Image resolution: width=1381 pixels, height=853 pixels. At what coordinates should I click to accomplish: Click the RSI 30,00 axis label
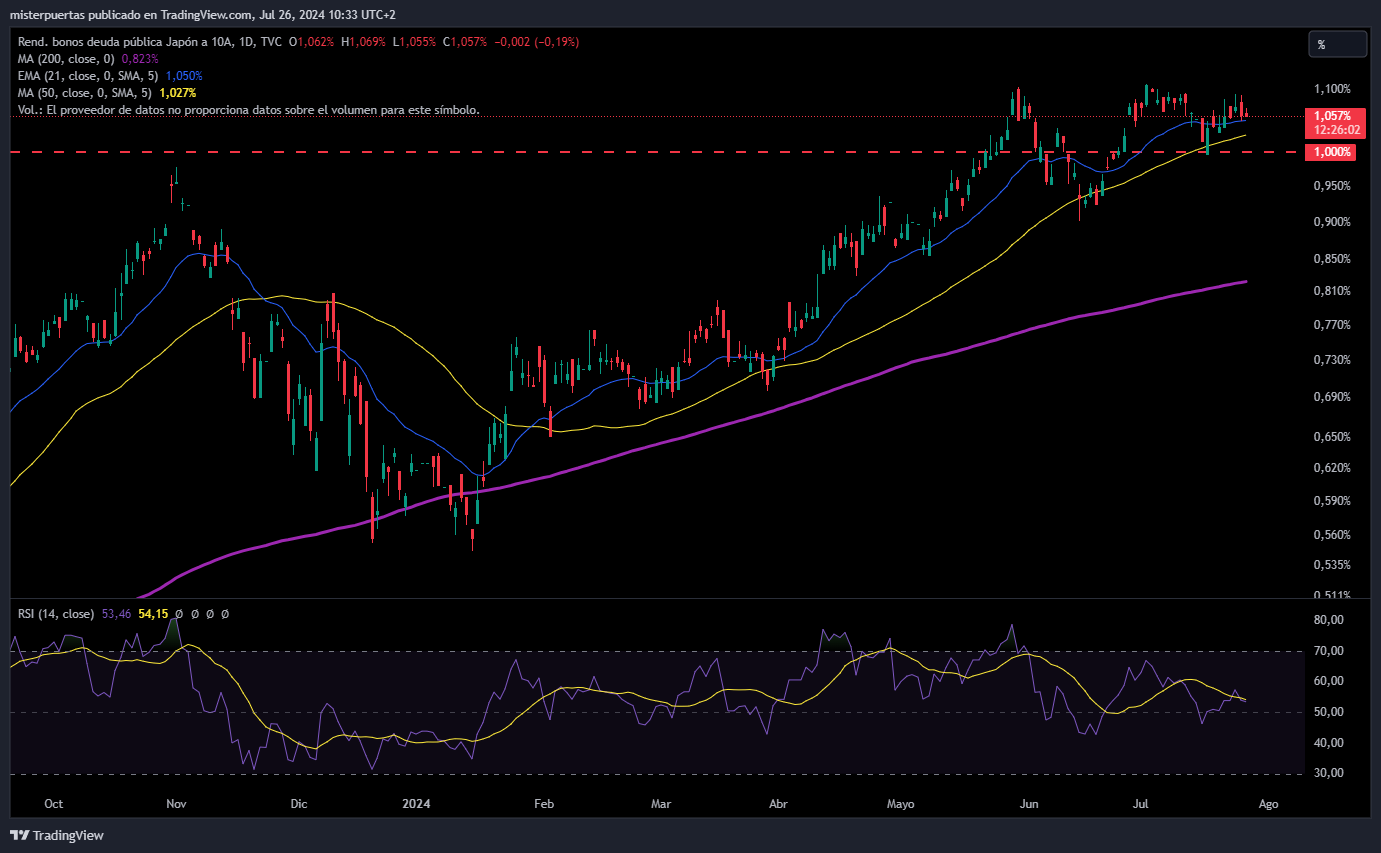[x=1329, y=773]
